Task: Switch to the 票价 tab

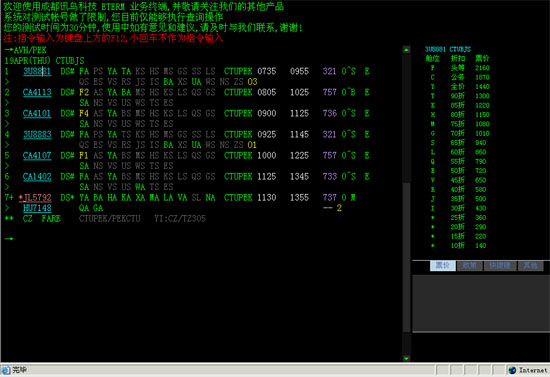Action: pyautogui.click(x=443, y=265)
